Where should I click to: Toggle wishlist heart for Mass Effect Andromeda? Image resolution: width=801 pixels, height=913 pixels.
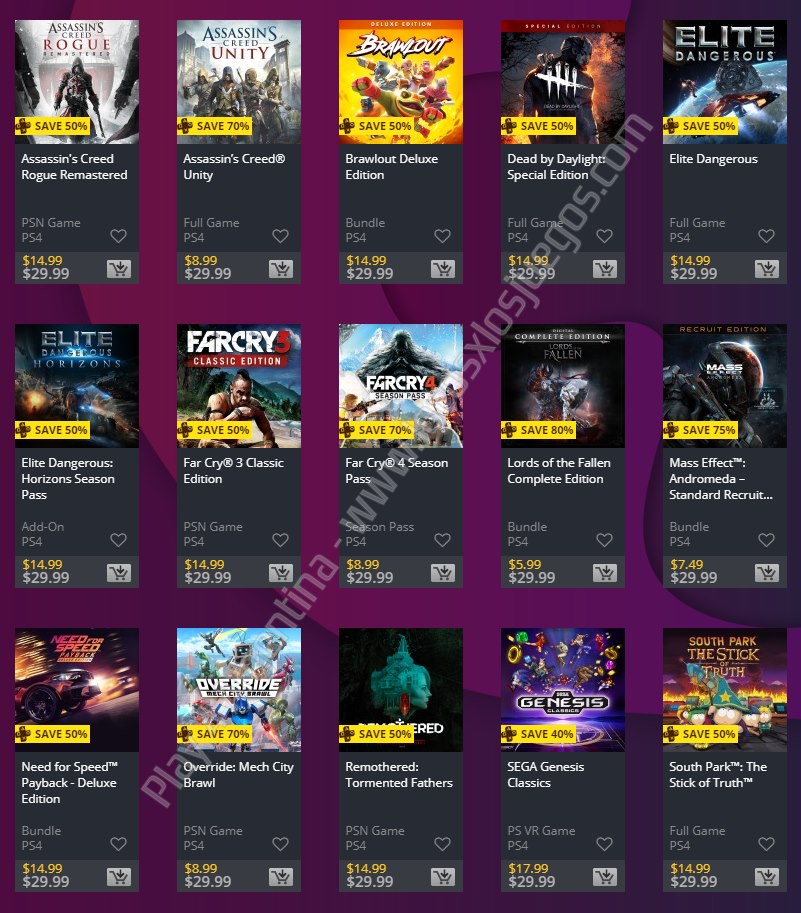(767, 540)
